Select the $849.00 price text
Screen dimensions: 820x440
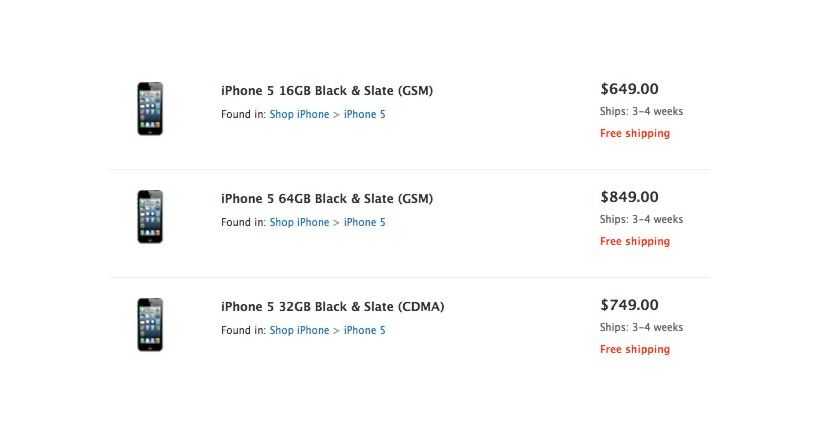coord(629,197)
